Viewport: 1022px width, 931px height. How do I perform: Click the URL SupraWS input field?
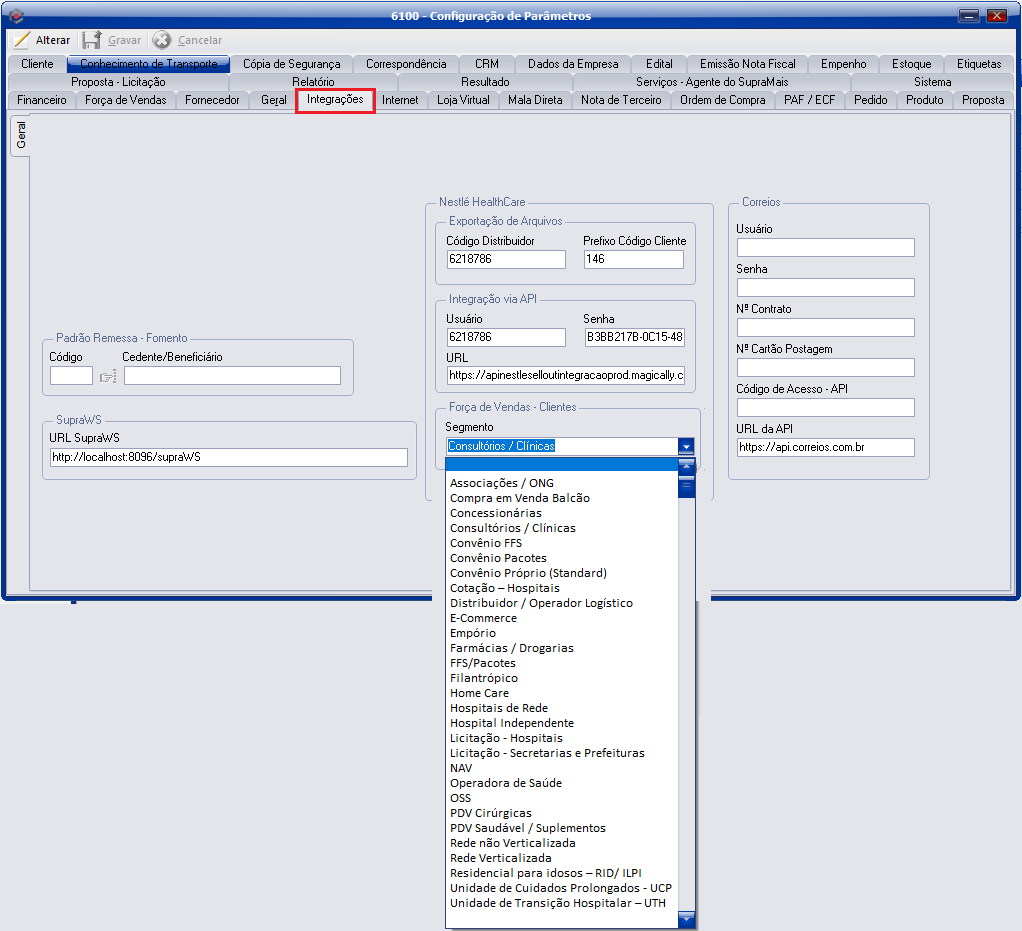point(228,457)
